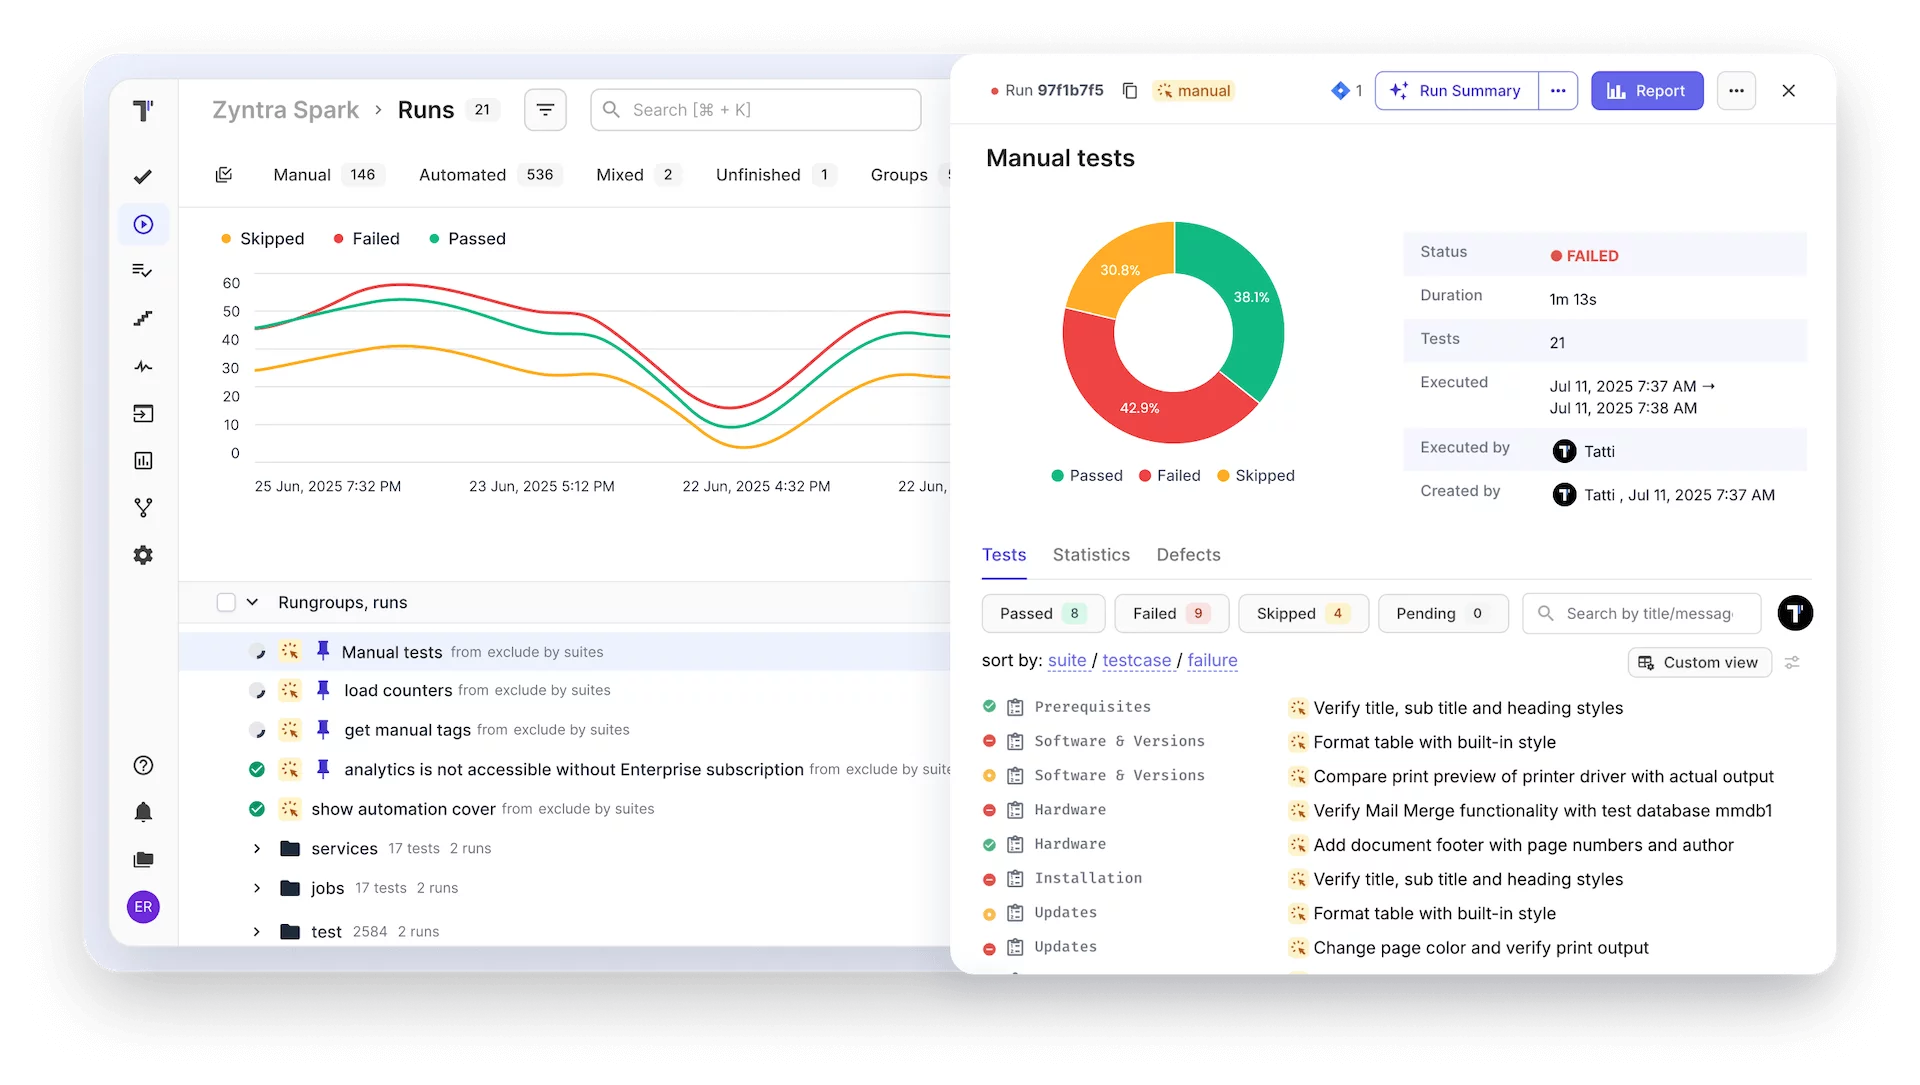The width and height of the screenshot is (1920, 1085).
Task: Click the settings gear in the sidebar
Action: click(x=143, y=555)
